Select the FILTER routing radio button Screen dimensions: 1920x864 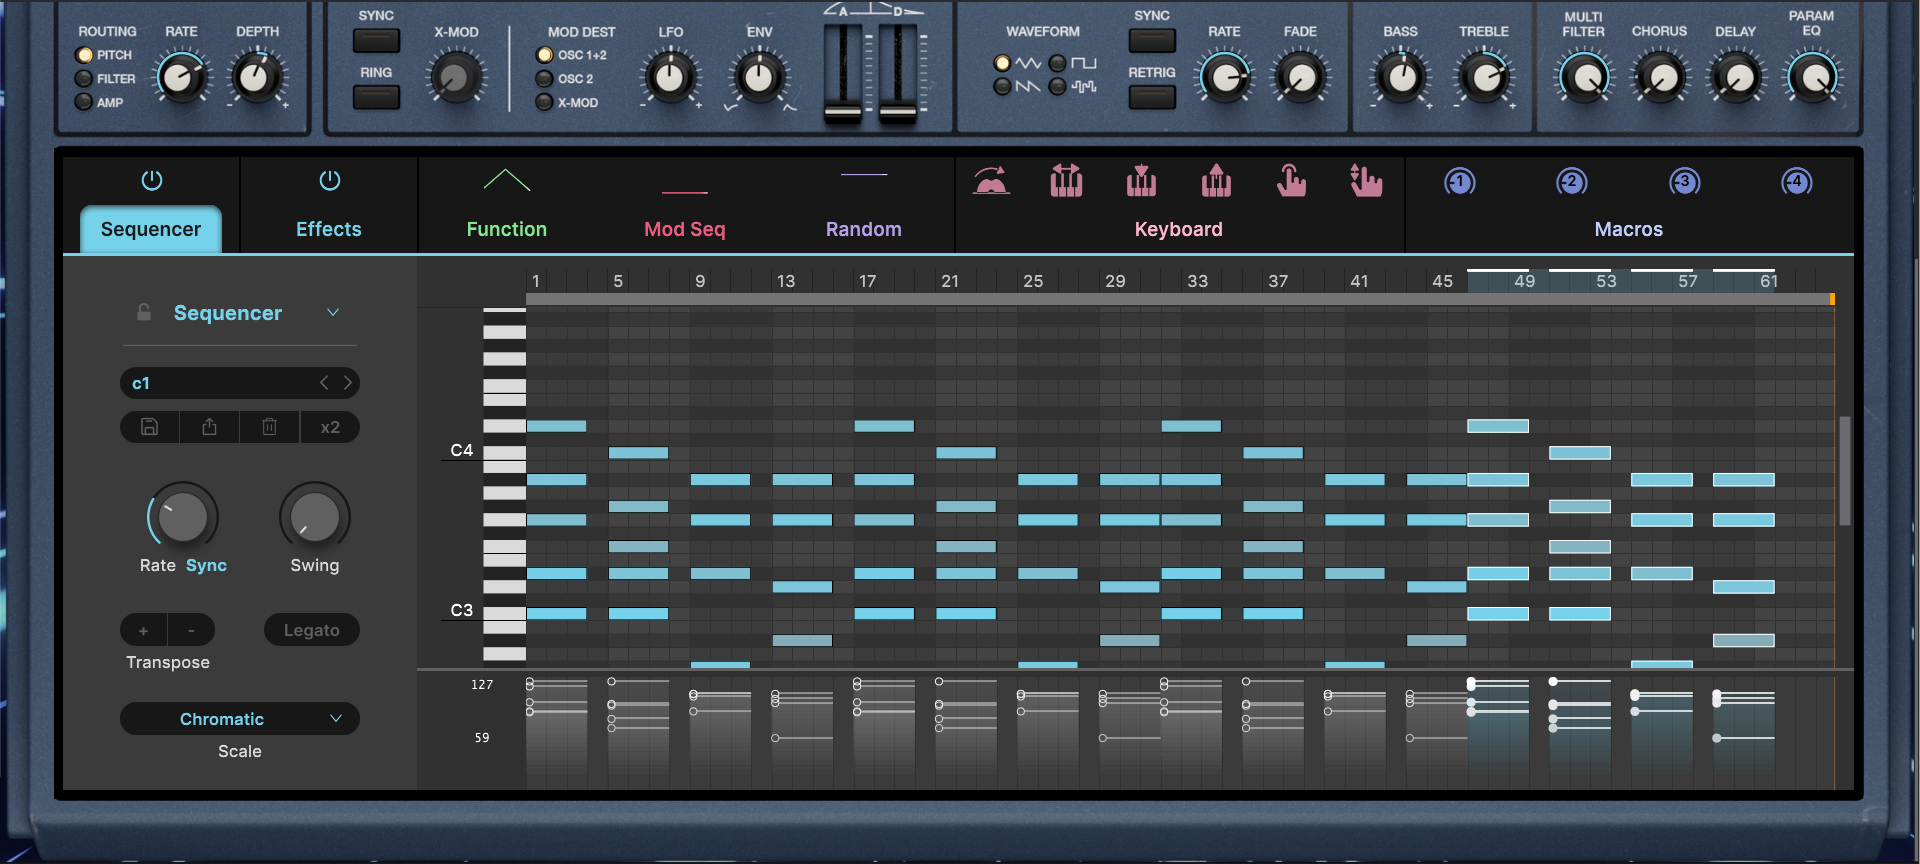point(84,79)
